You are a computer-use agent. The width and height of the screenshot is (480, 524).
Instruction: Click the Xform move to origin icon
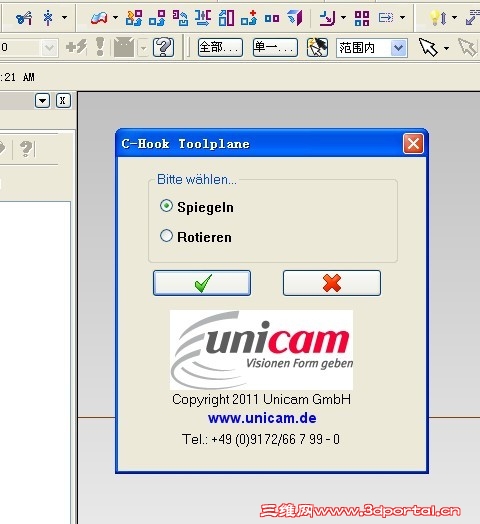tap(249, 17)
